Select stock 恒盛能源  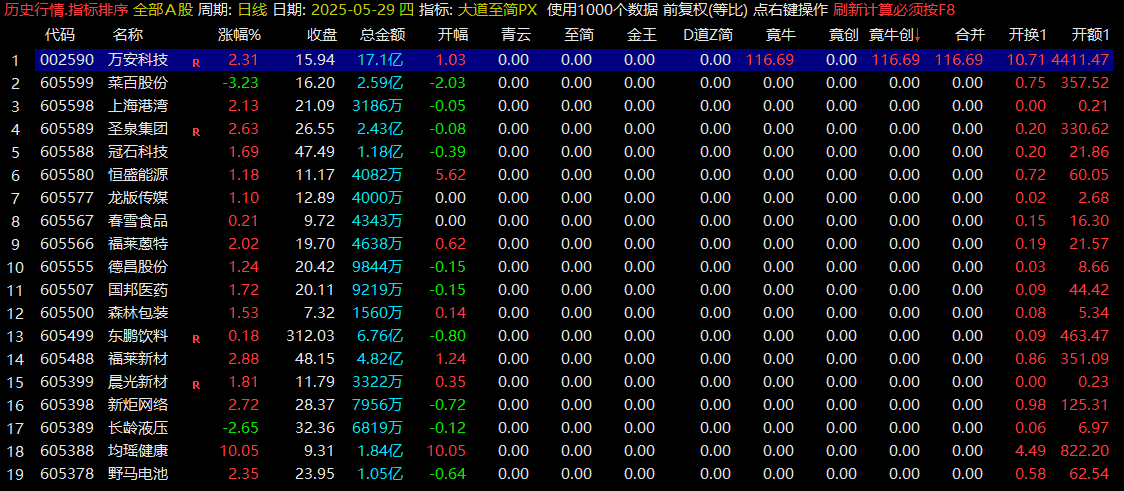pos(138,175)
